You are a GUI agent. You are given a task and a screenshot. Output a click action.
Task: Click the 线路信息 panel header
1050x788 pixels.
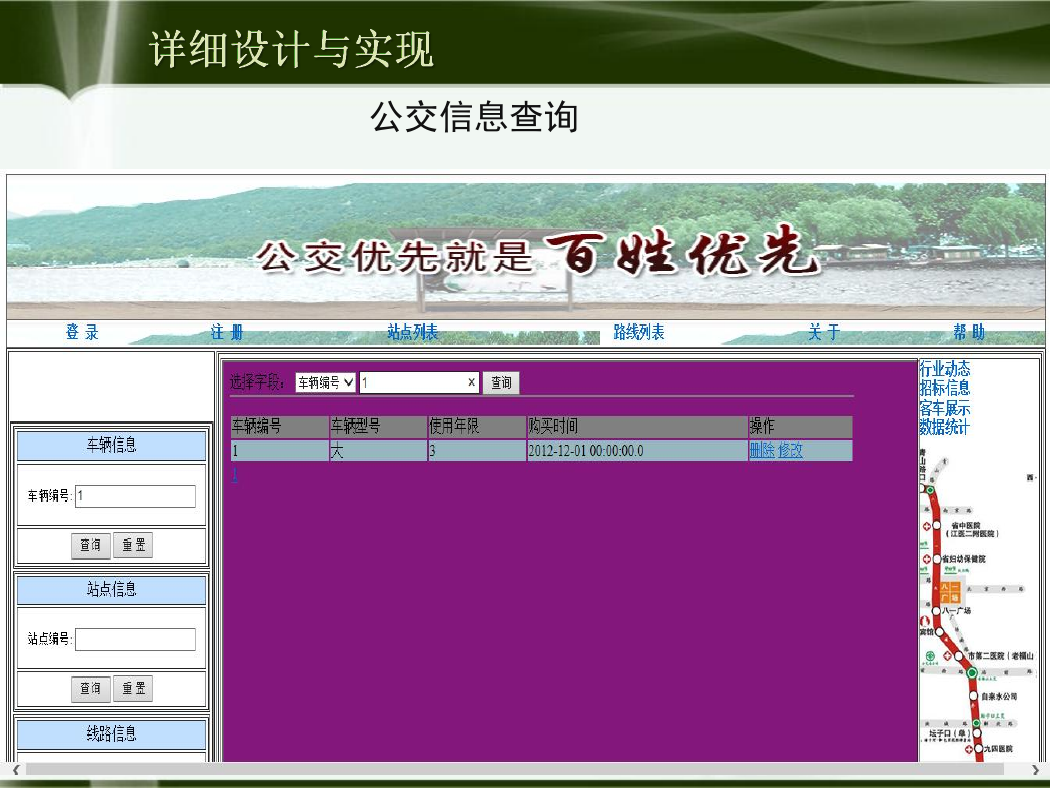(x=111, y=734)
